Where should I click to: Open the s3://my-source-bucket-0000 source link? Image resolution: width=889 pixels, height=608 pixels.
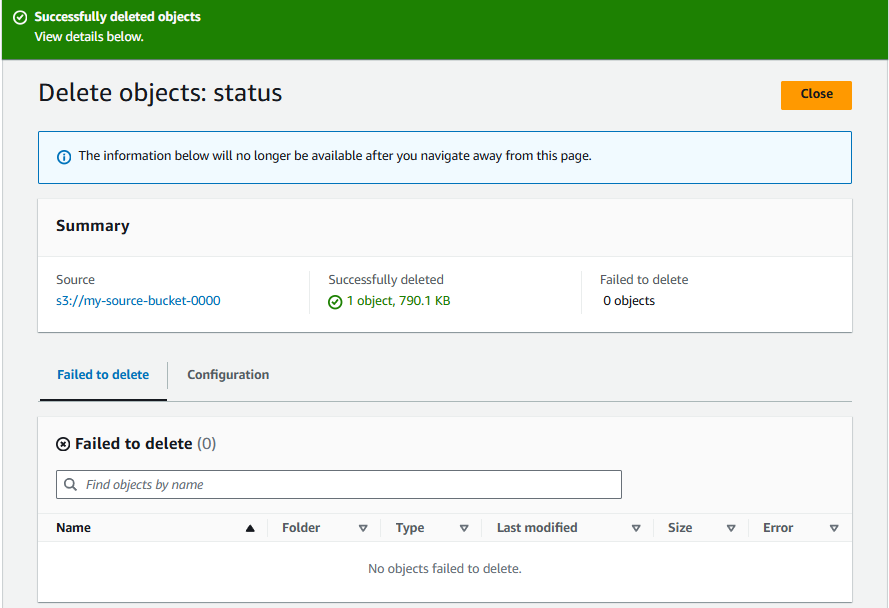click(x=138, y=300)
